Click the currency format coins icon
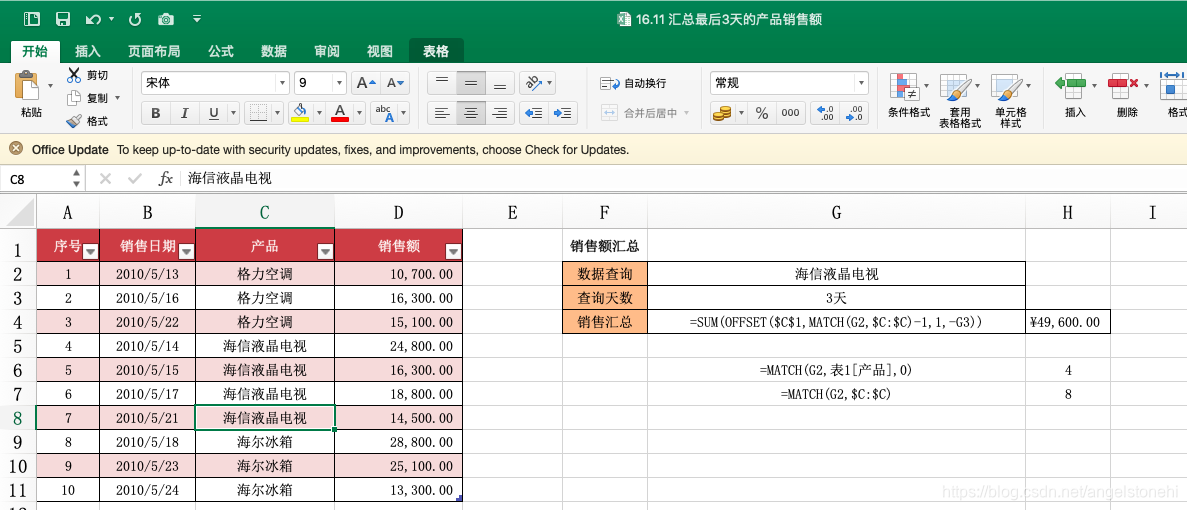This screenshot has height=510, width=1187. pos(722,114)
